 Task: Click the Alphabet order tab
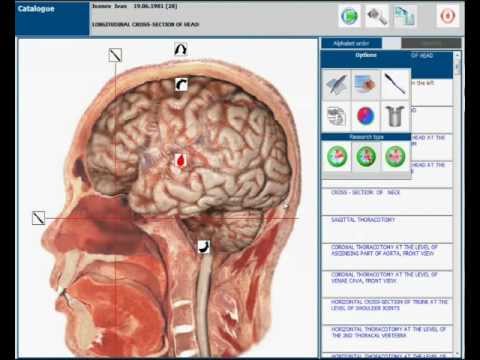351,44
